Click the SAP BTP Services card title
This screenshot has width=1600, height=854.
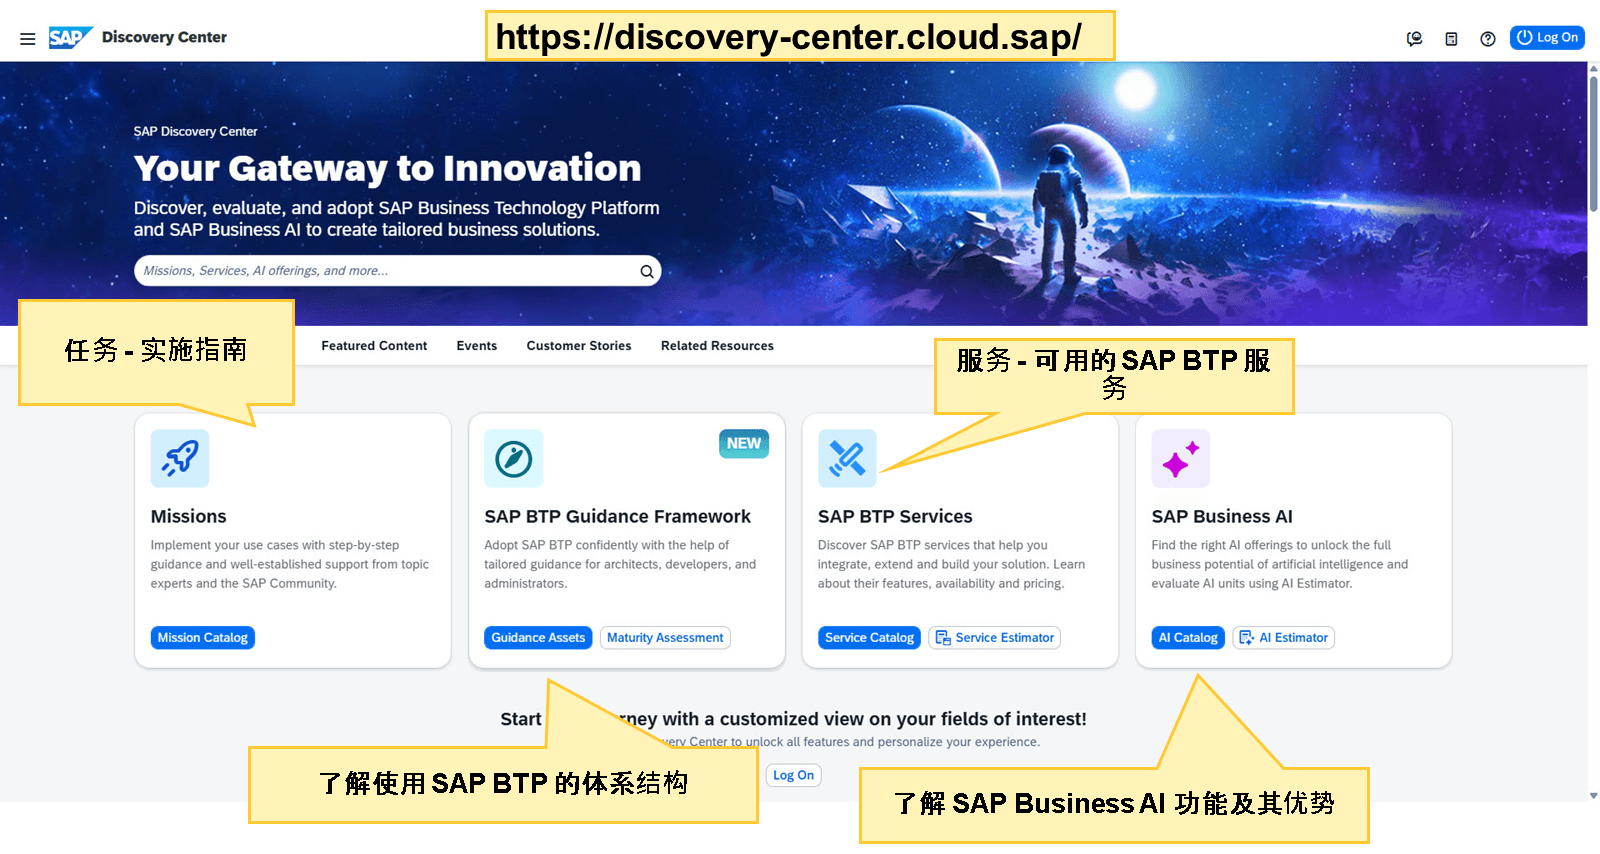pyautogui.click(x=895, y=517)
